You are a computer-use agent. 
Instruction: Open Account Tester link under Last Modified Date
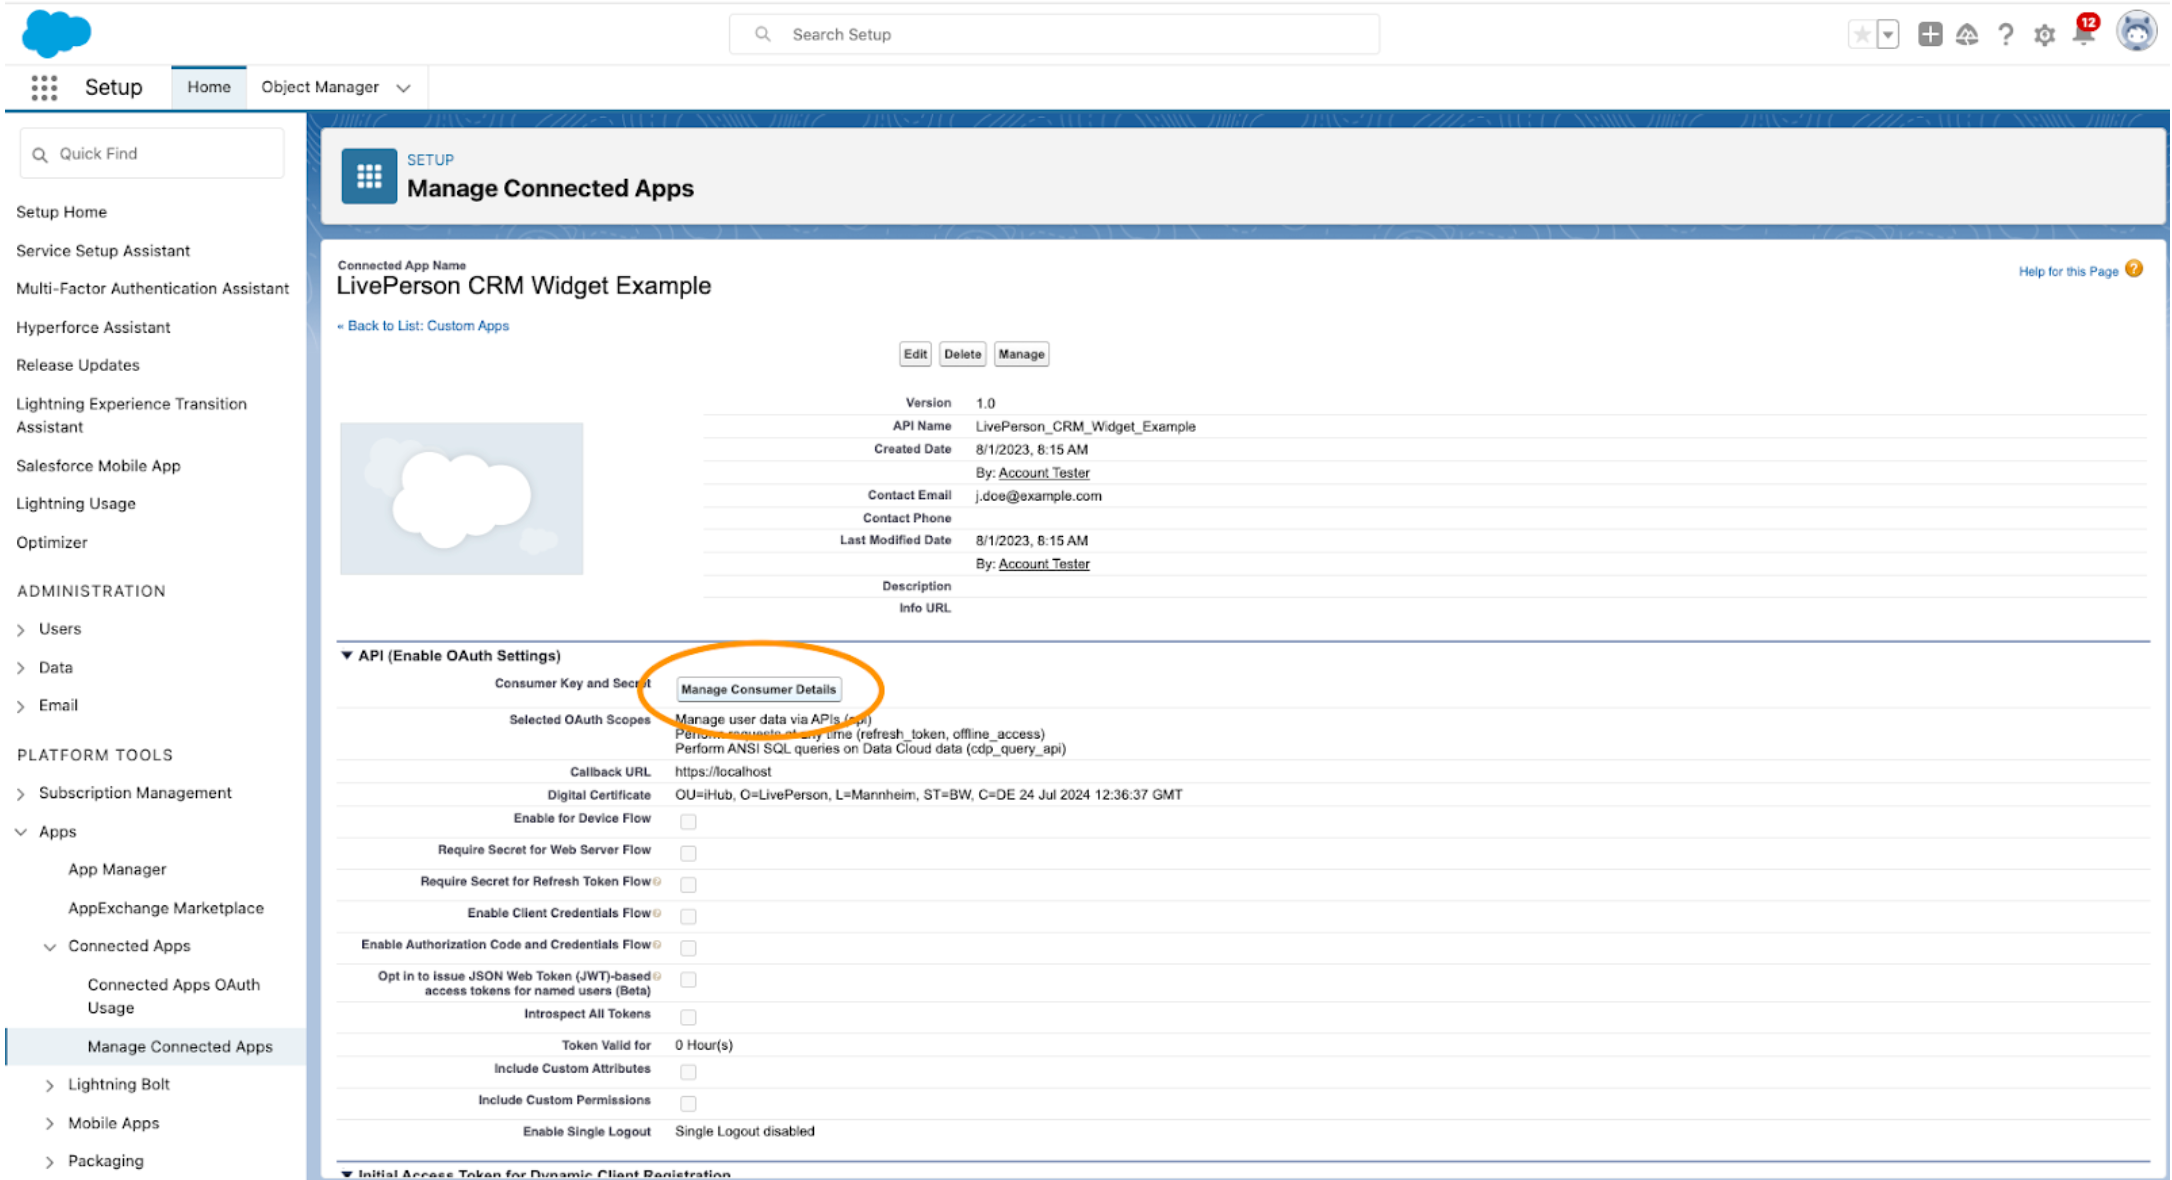pyautogui.click(x=1044, y=564)
